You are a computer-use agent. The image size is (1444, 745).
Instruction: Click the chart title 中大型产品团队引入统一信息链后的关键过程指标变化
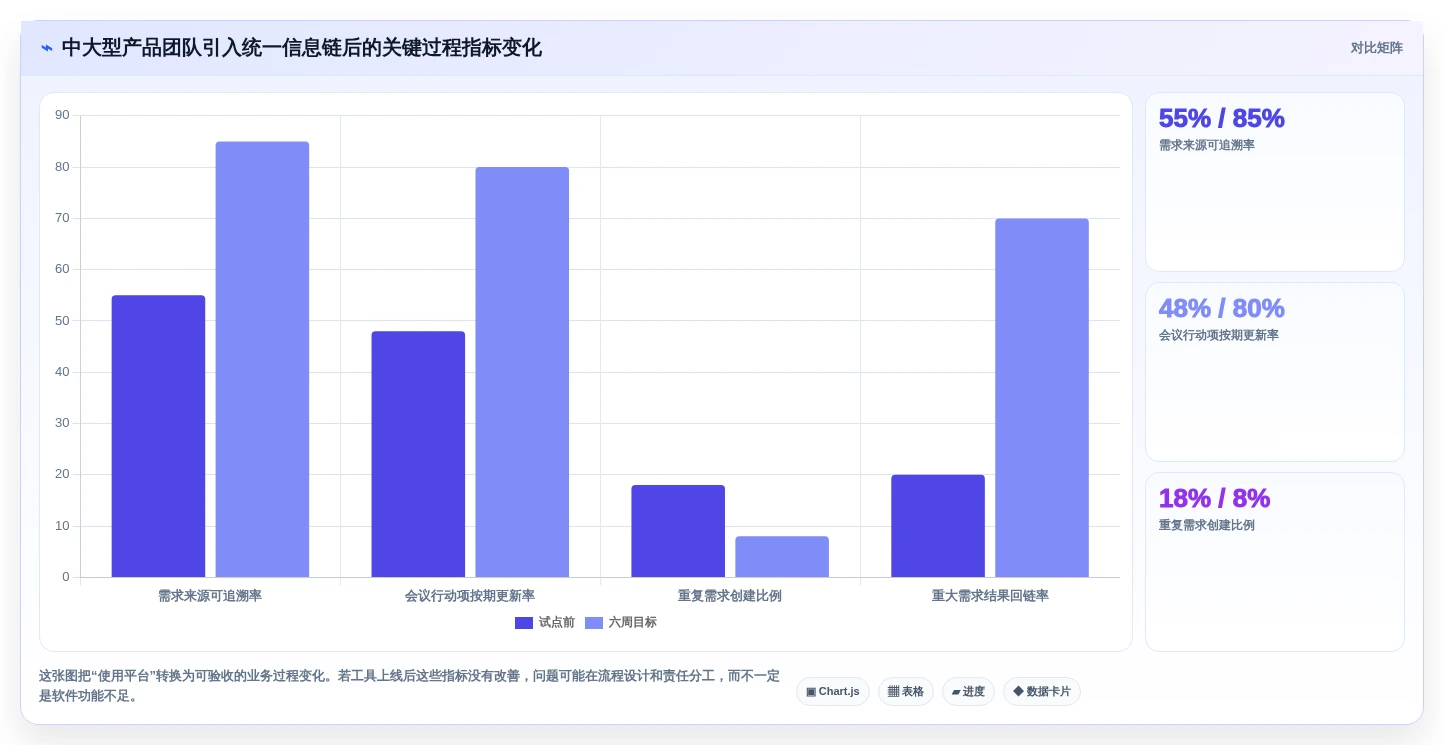(x=302, y=48)
